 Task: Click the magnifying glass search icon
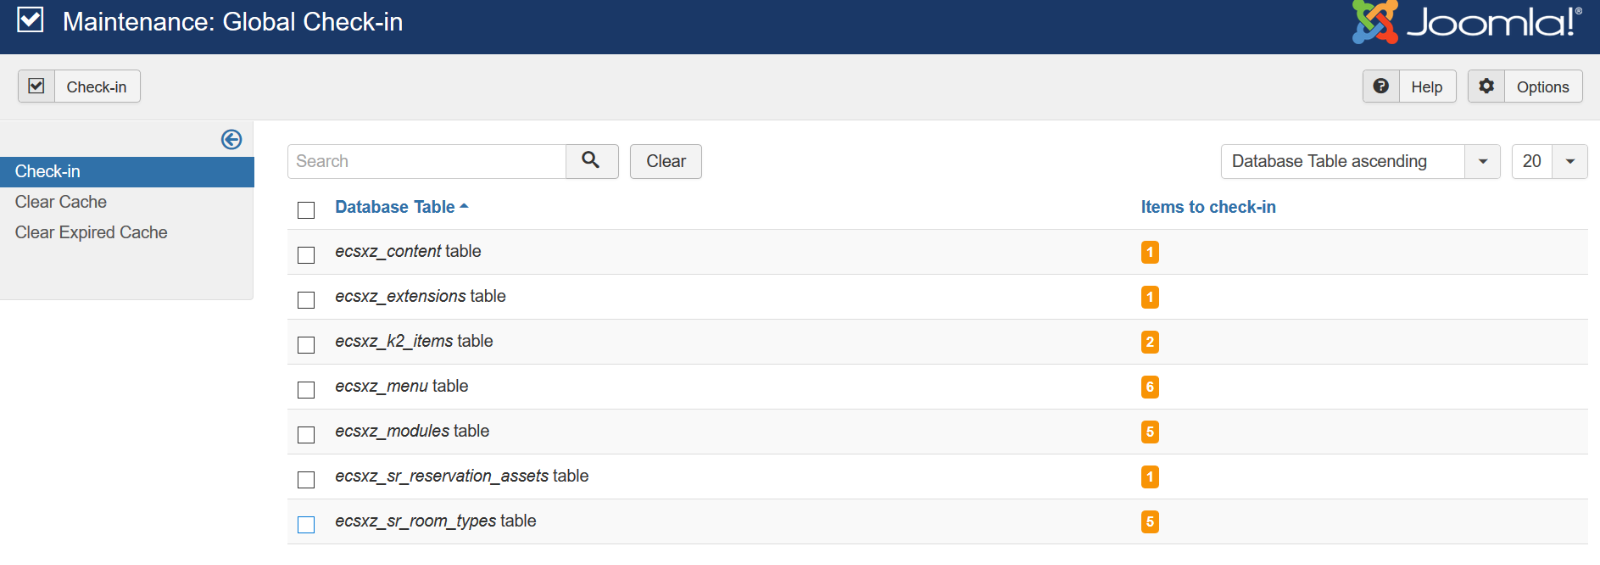pyautogui.click(x=591, y=161)
